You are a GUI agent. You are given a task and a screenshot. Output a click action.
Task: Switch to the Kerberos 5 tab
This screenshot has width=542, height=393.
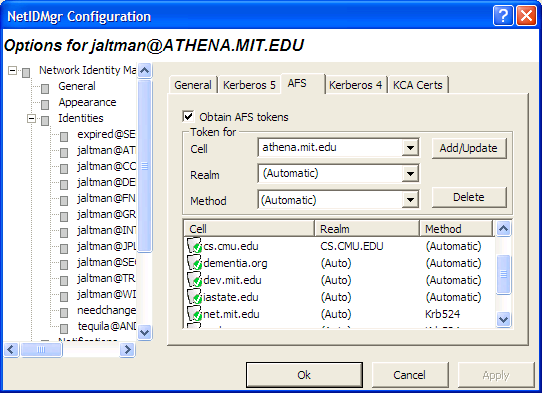coord(249,85)
